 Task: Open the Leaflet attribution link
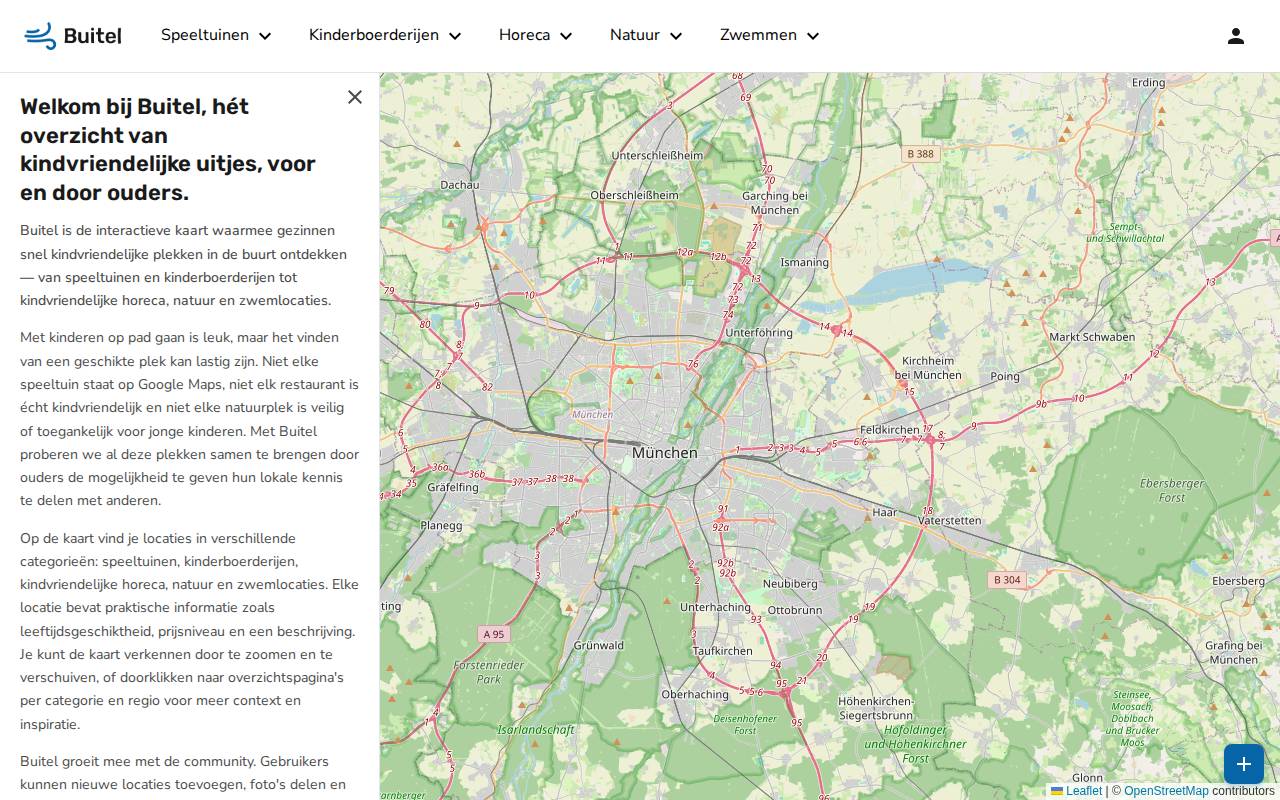click(x=1076, y=791)
